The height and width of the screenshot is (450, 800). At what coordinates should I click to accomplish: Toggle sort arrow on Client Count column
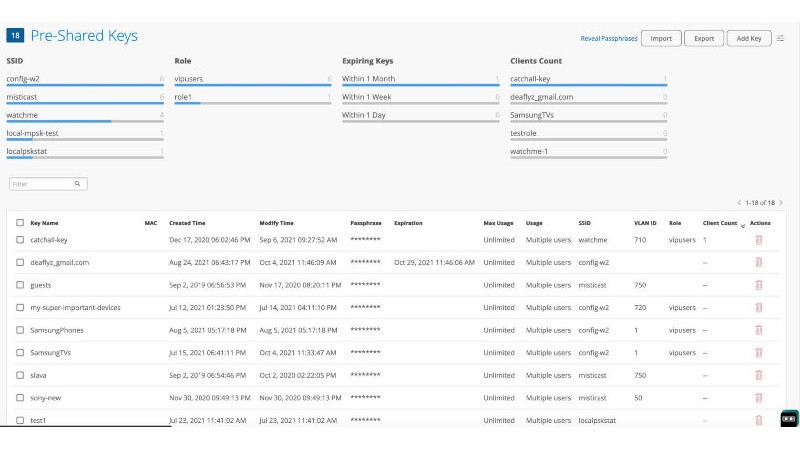(x=742, y=225)
